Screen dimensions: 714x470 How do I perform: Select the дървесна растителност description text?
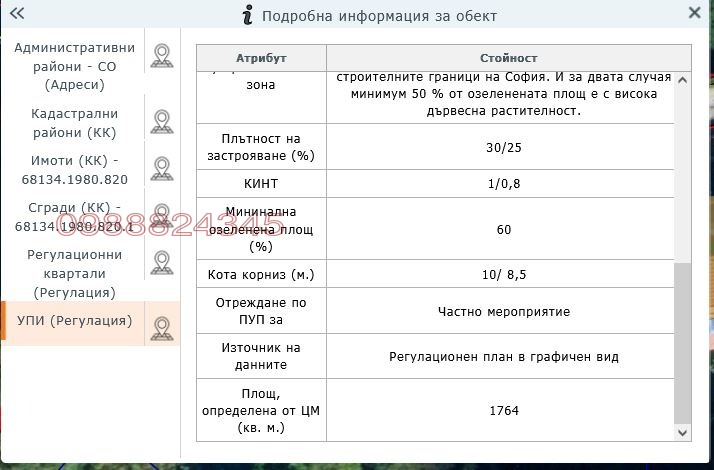504,111
